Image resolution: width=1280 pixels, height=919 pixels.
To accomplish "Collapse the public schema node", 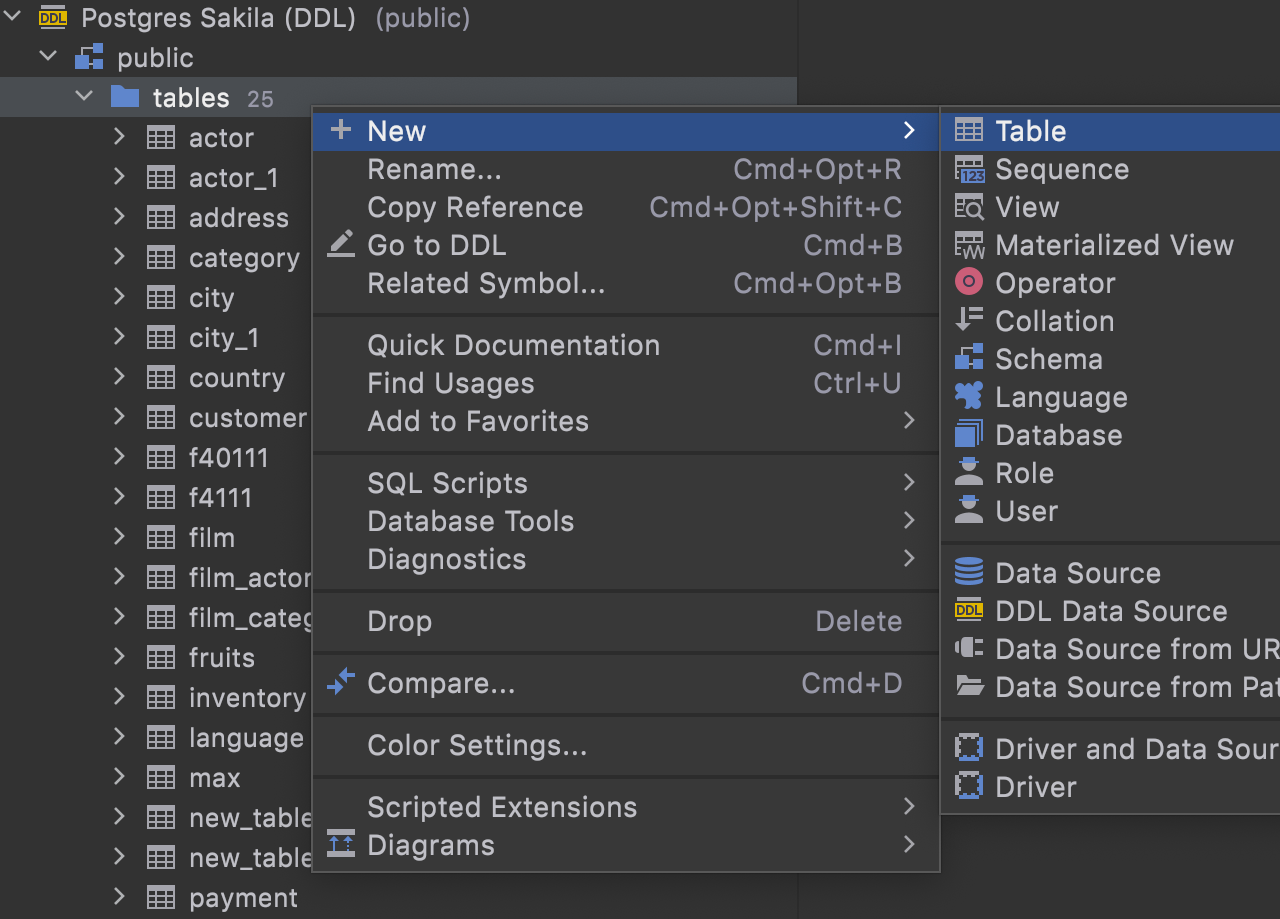I will (48, 57).
